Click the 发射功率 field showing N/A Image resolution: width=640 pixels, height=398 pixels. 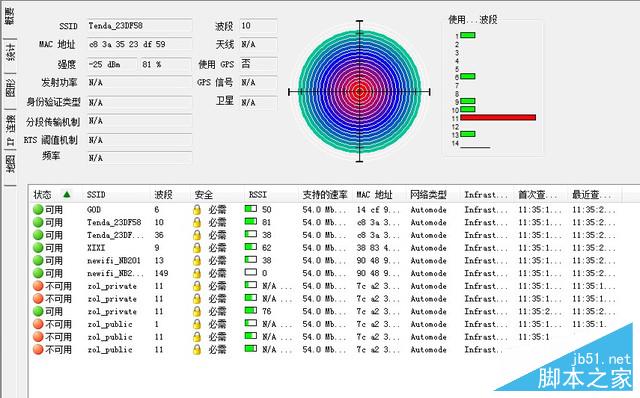pyautogui.click(x=140, y=82)
